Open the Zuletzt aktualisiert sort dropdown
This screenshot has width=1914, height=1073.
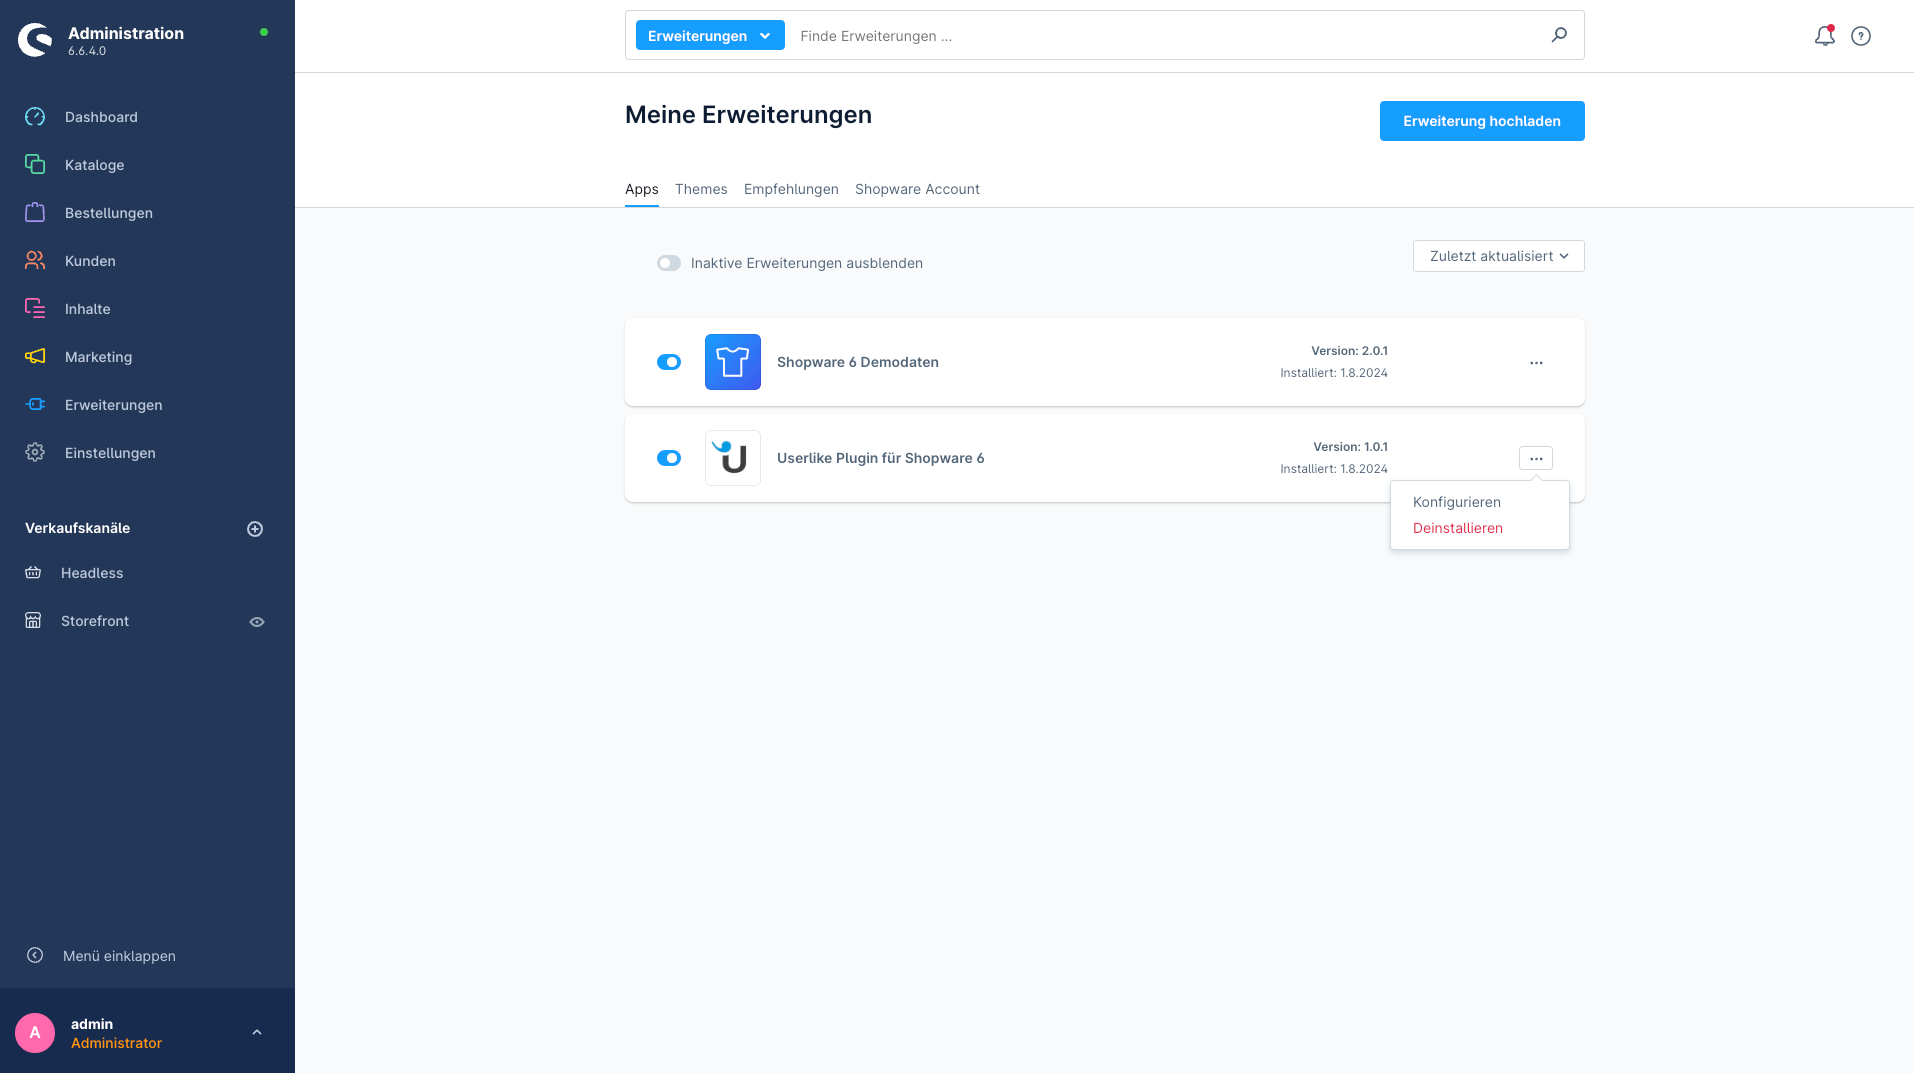1499,256
